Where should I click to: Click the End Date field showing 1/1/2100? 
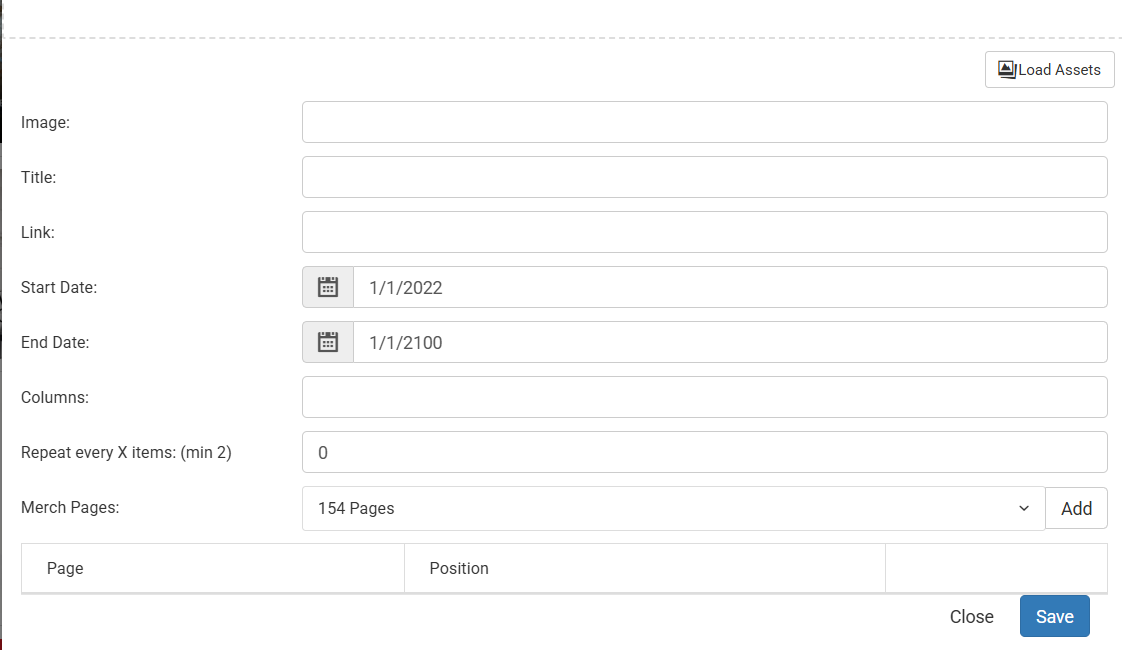731,342
